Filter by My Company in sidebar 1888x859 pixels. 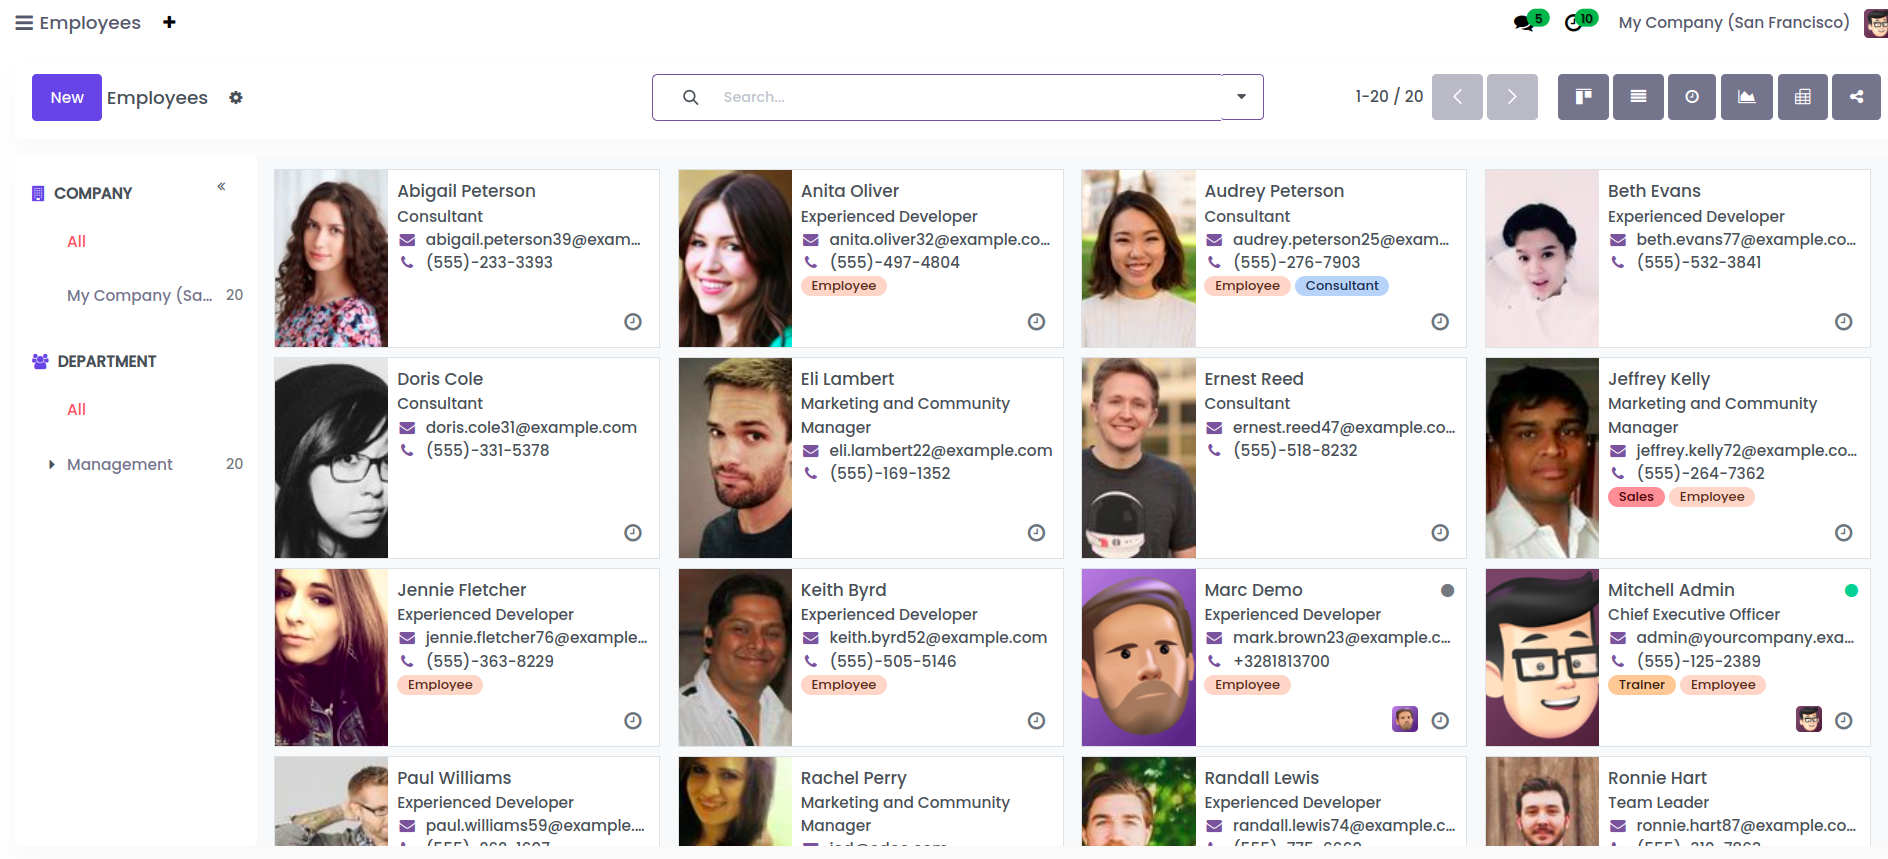pos(139,295)
